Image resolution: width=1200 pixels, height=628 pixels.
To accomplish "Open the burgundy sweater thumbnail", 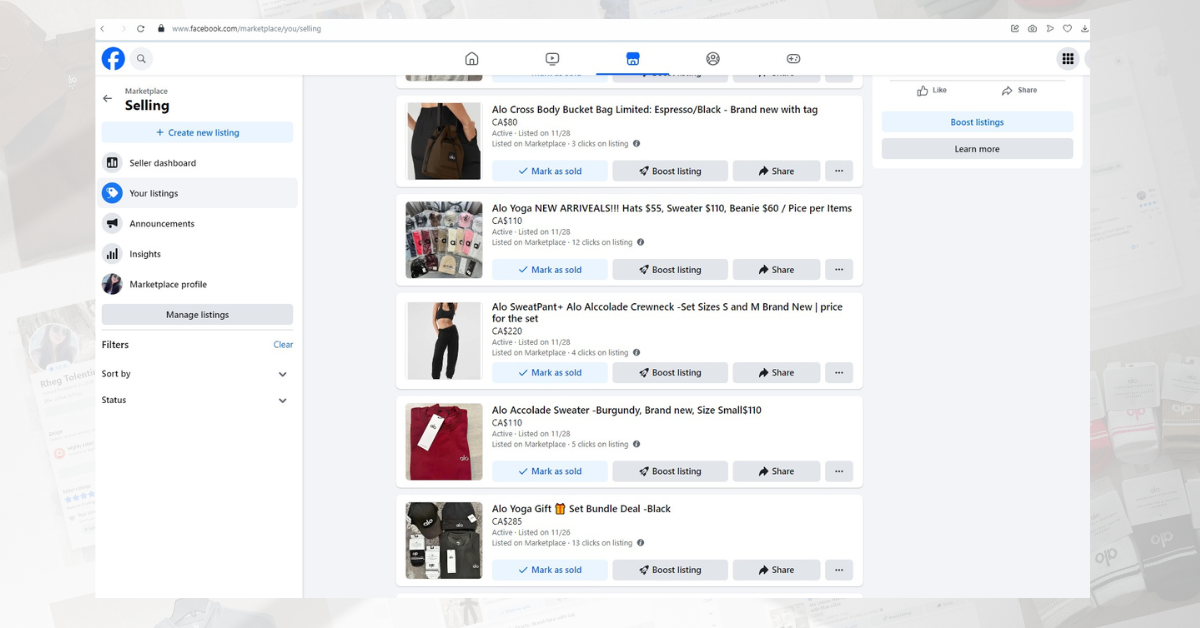I will pyautogui.click(x=444, y=442).
